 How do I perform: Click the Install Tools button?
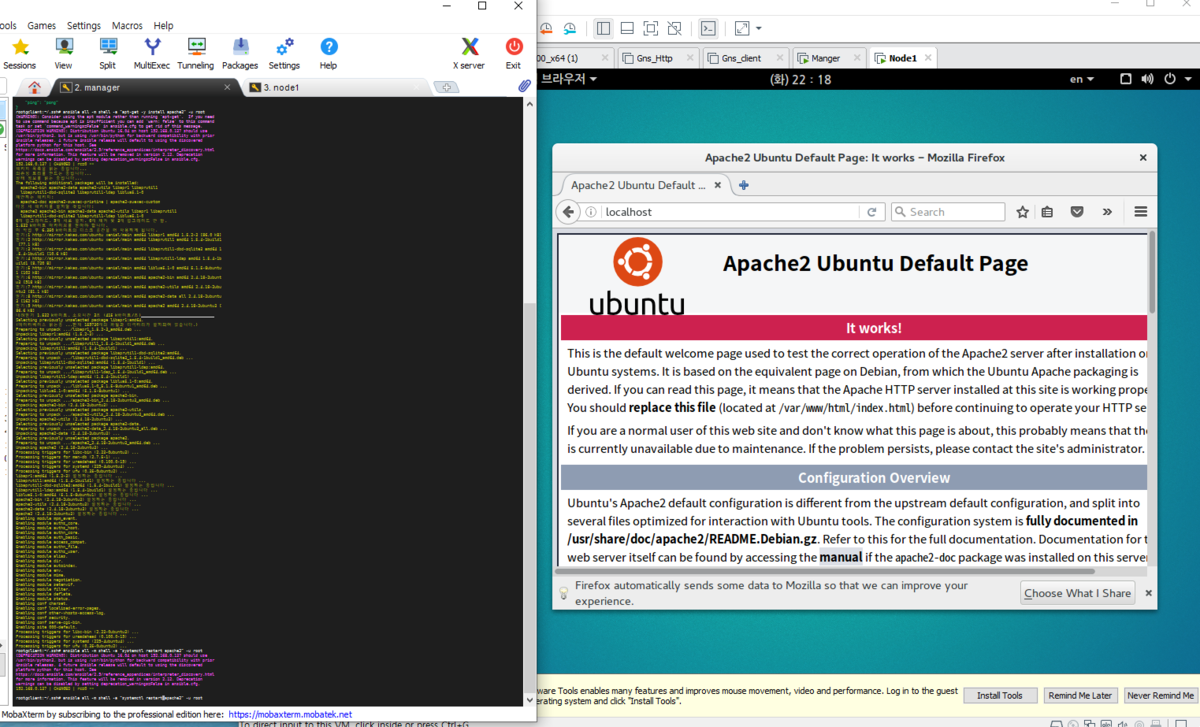[x=1000, y=695]
